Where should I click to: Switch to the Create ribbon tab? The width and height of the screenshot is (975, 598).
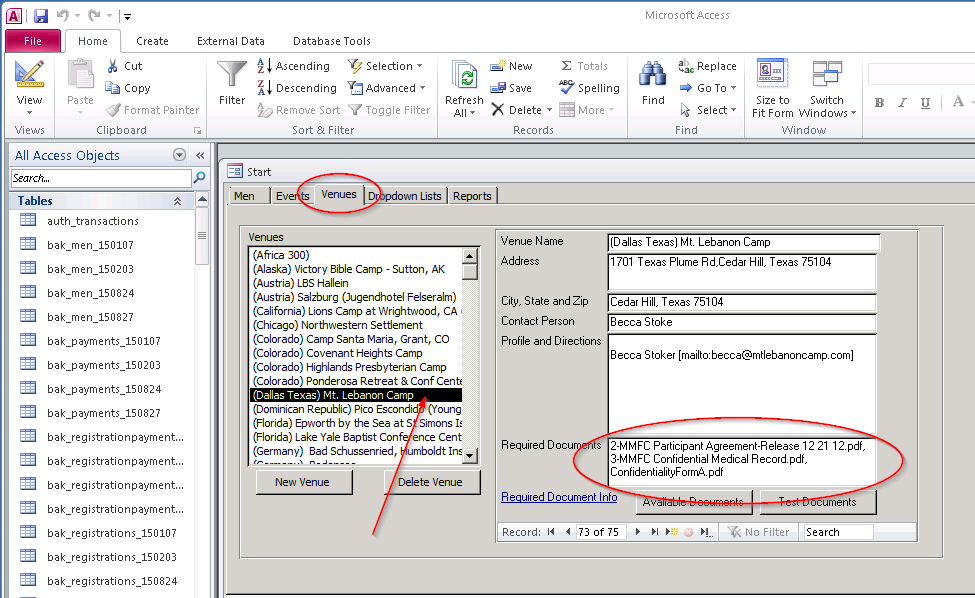coord(152,41)
